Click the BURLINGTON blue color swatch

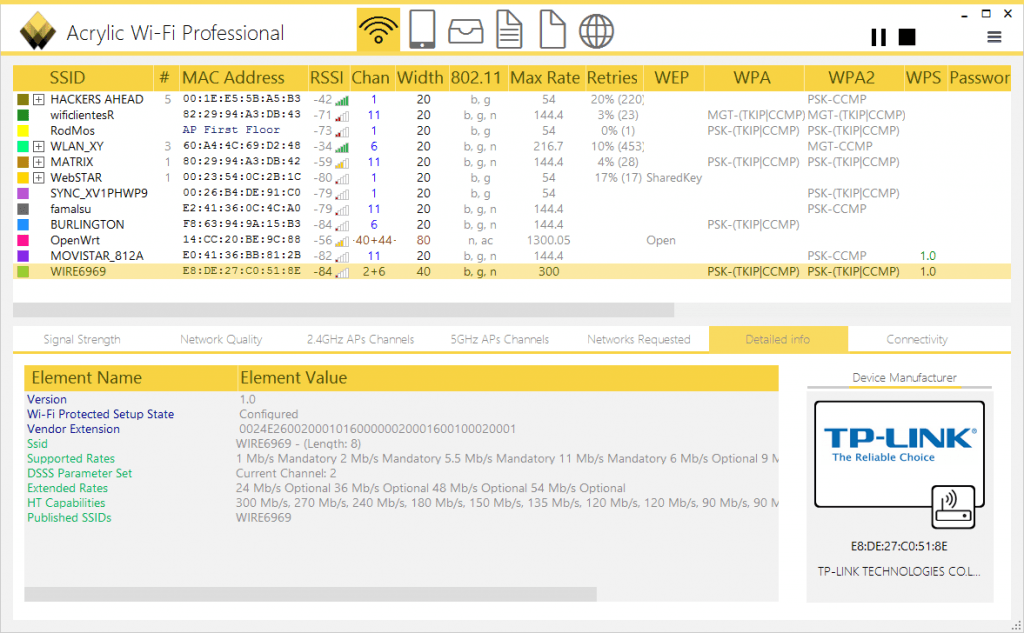pyautogui.click(x=23, y=225)
